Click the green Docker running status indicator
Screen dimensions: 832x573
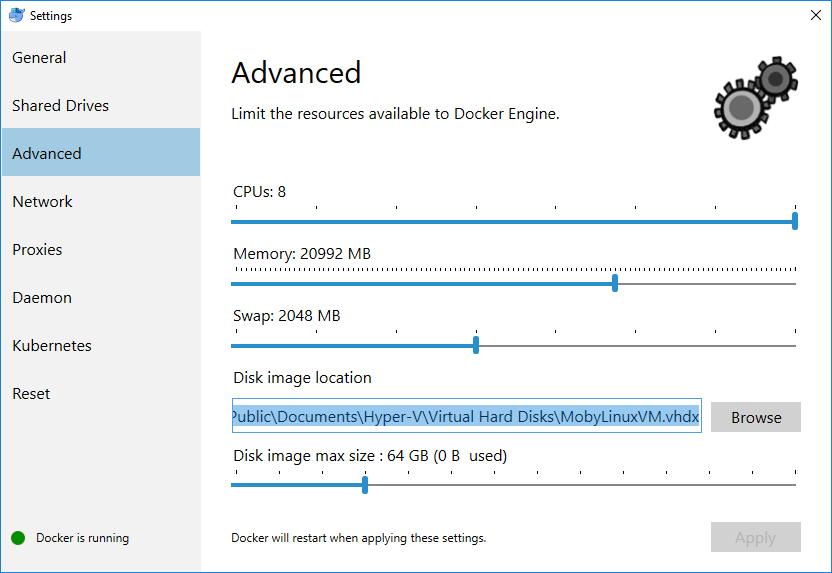[x=18, y=538]
